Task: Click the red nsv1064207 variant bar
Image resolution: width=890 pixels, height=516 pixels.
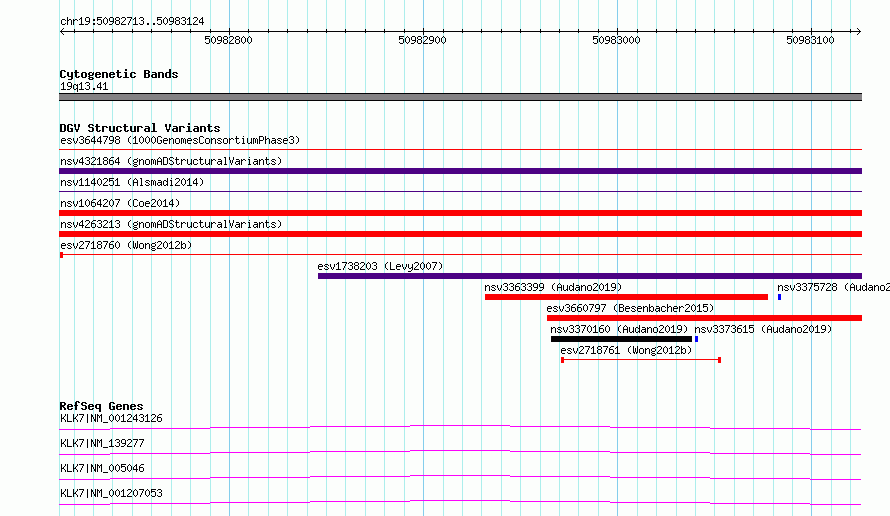Action: [x=460, y=213]
